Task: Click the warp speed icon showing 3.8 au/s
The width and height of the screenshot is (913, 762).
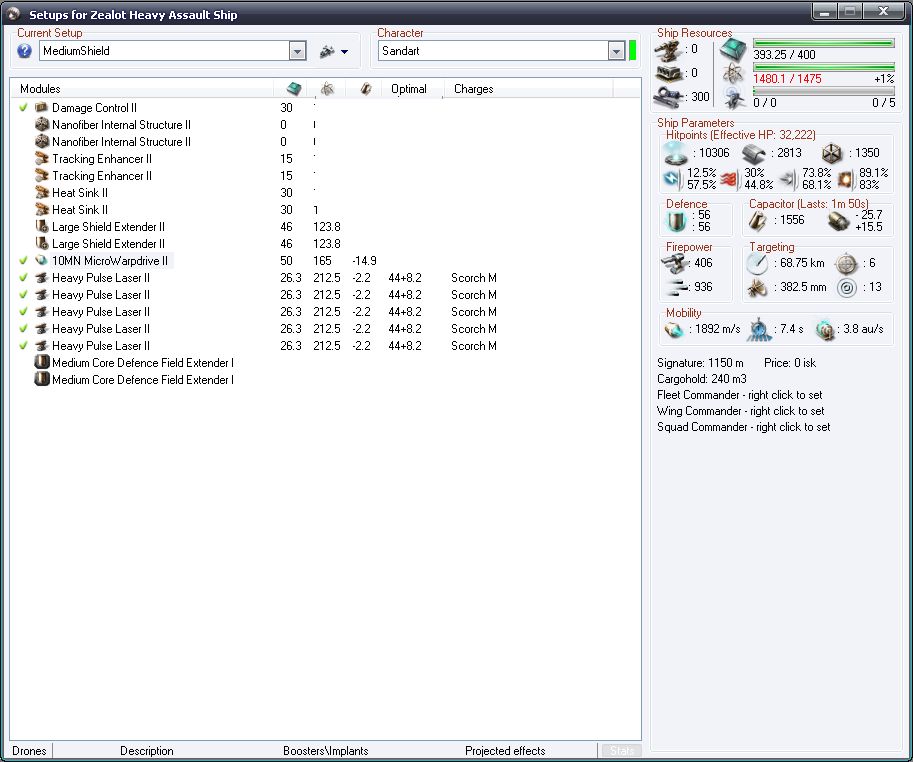Action: pos(824,329)
